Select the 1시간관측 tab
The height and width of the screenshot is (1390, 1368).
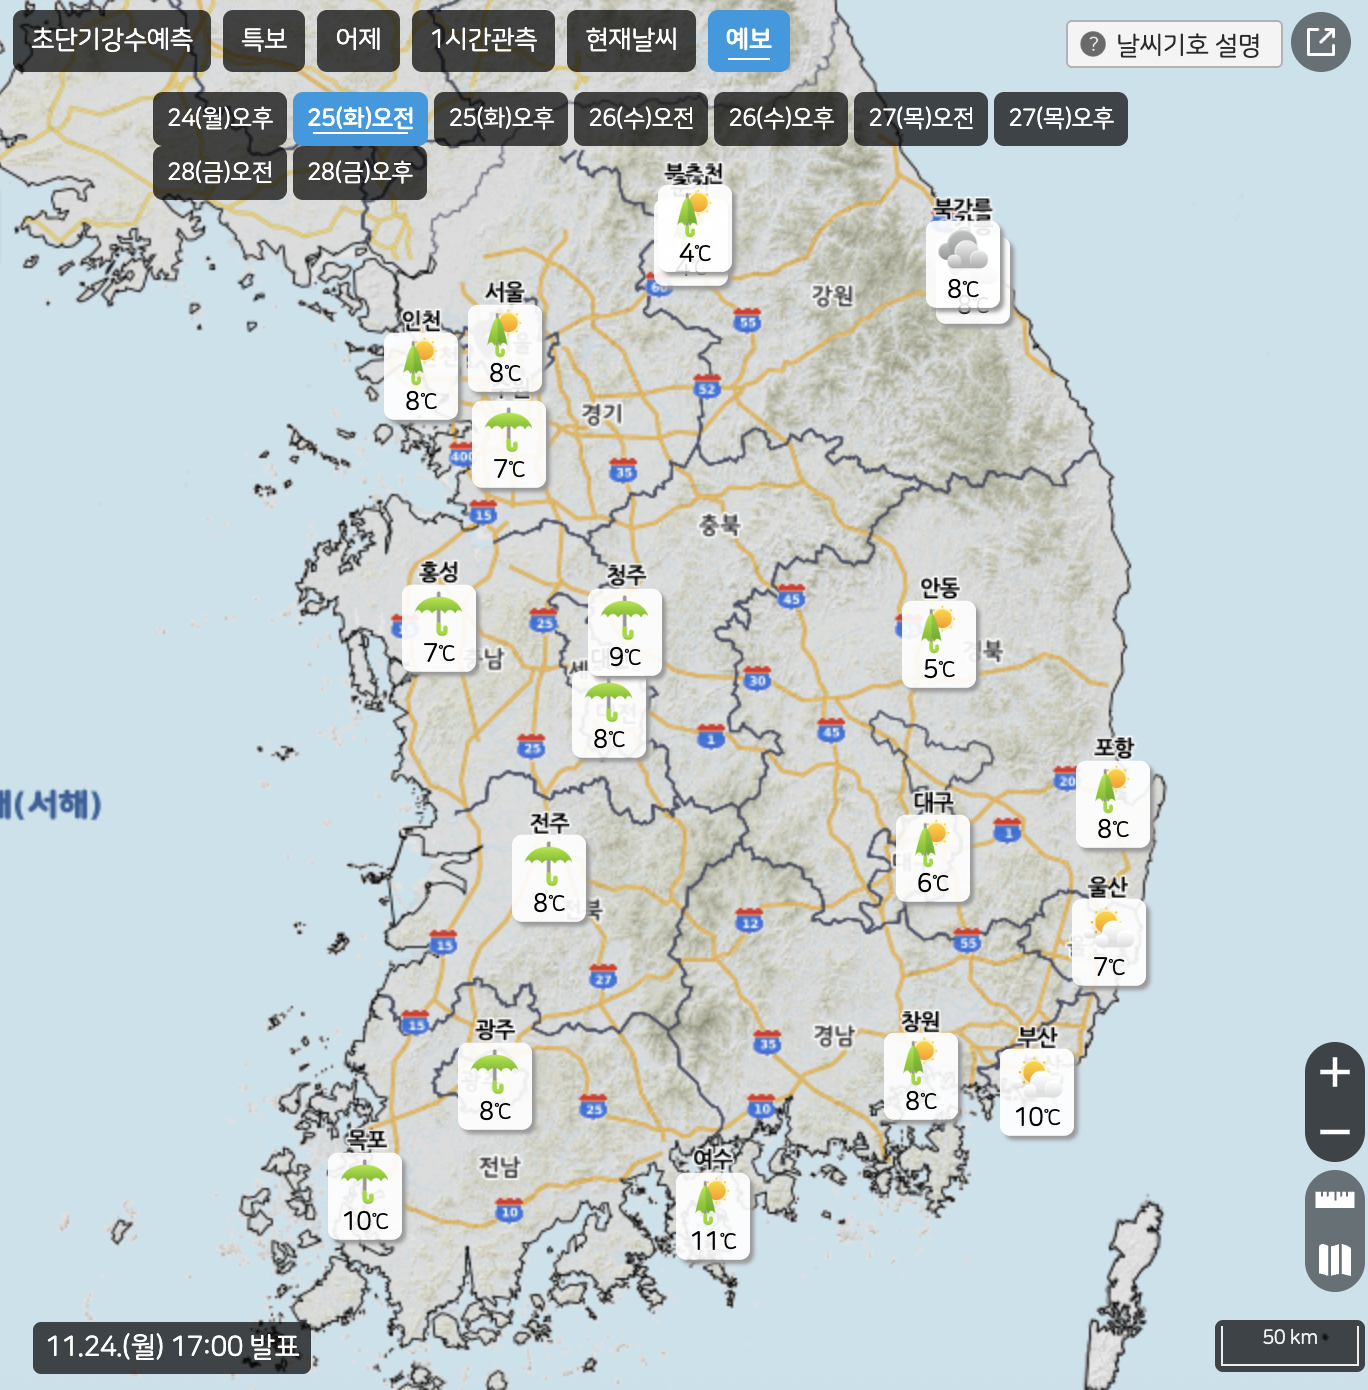(483, 40)
